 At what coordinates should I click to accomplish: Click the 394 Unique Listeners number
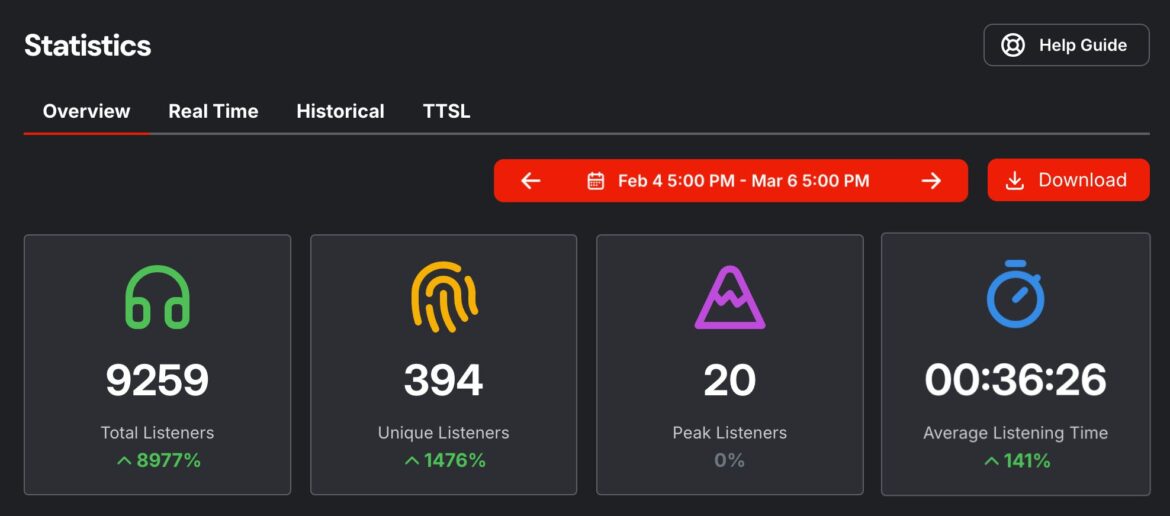pyautogui.click(x=443, y=380)
